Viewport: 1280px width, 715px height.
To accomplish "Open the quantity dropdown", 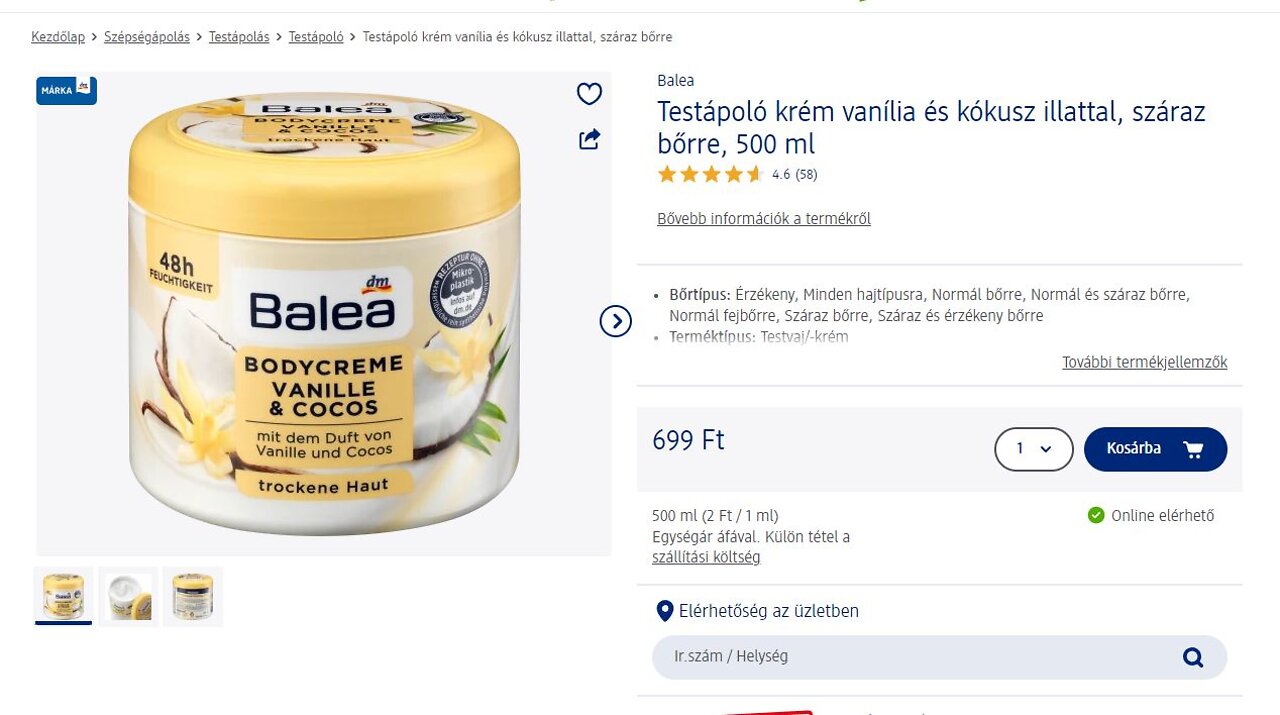I will [1034, 449].
